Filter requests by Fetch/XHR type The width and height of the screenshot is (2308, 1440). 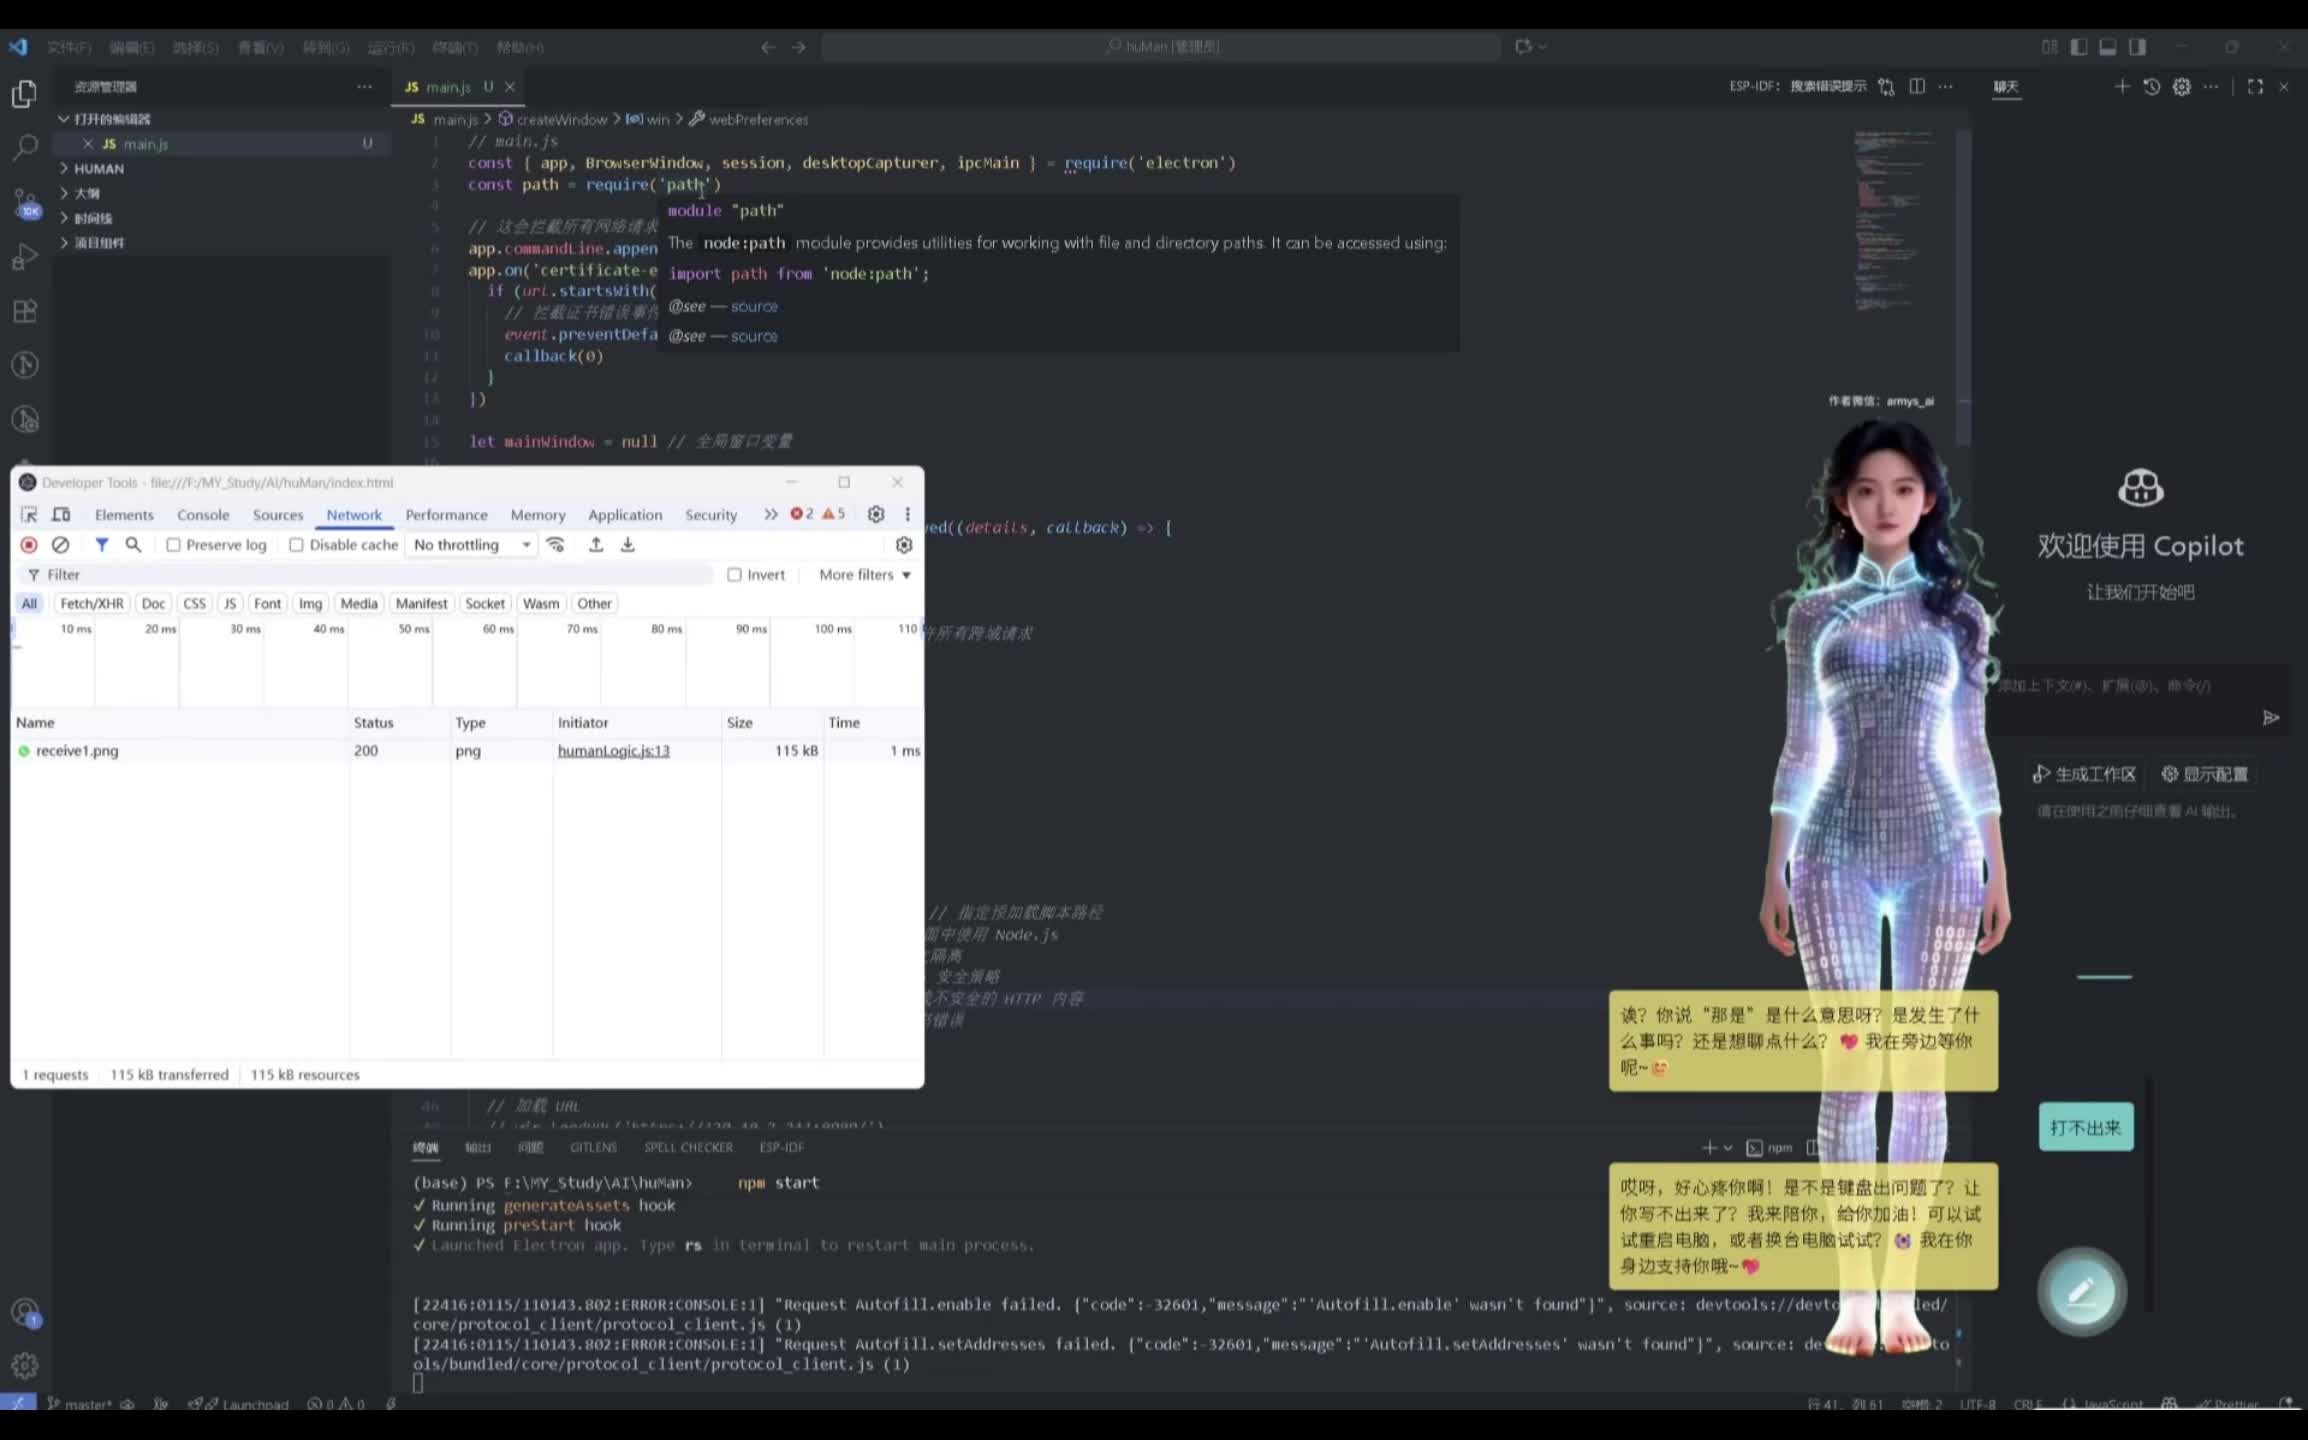coord(92,604)
